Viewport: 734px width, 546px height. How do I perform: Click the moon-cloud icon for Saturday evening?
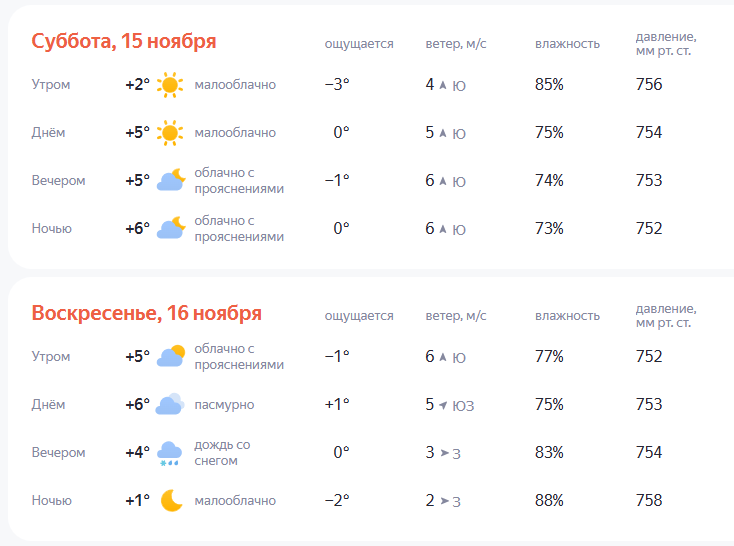[171, 180]
